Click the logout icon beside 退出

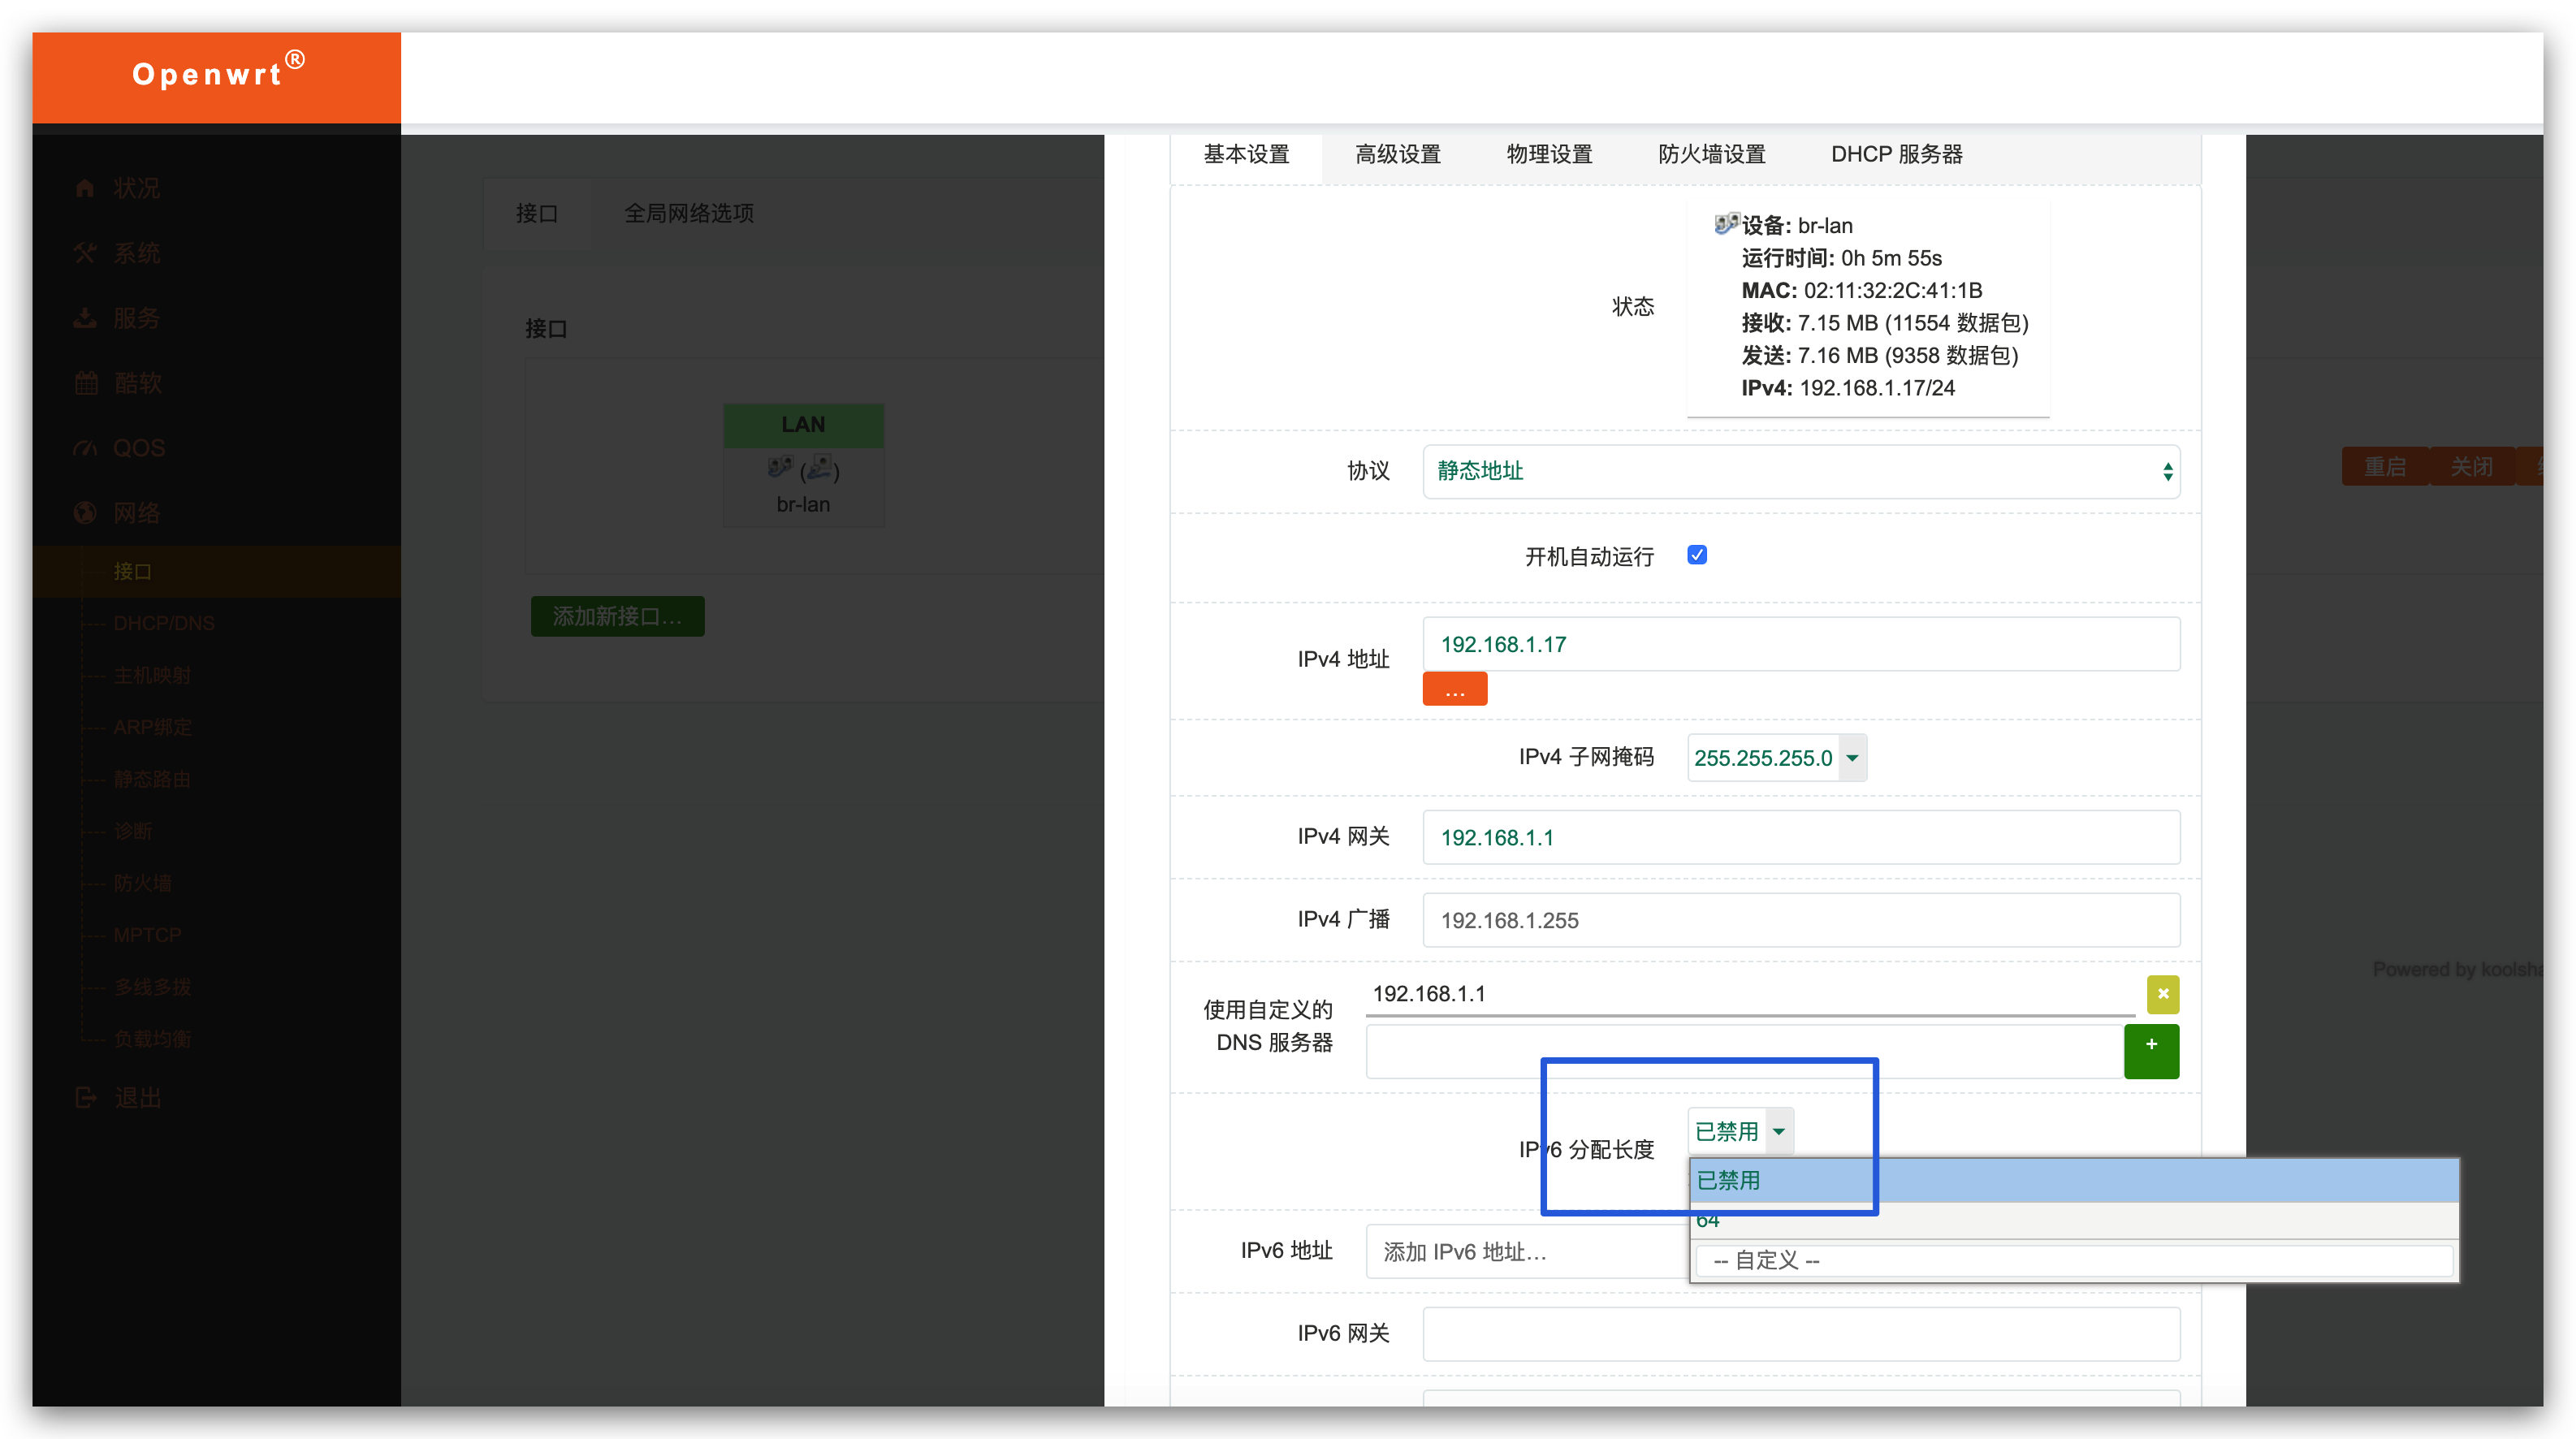point(85,1097)
